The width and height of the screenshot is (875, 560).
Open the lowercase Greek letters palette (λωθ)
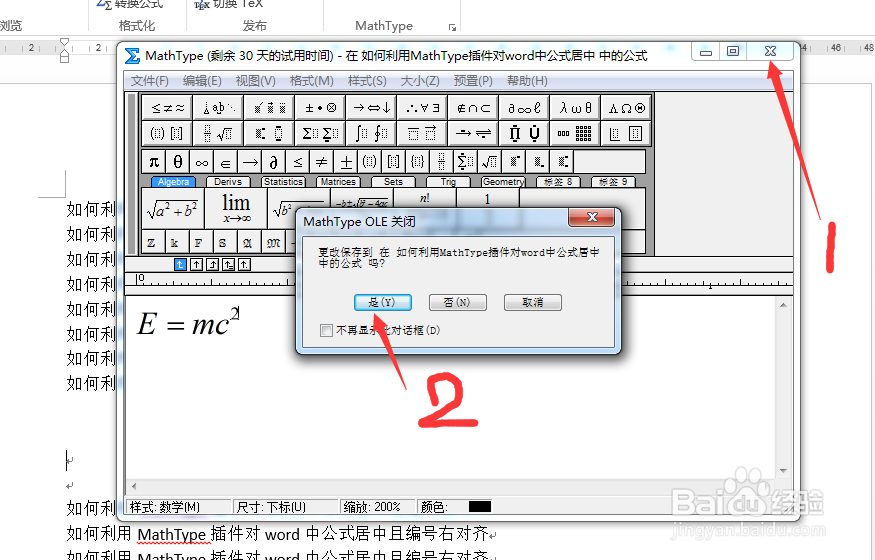575,108
